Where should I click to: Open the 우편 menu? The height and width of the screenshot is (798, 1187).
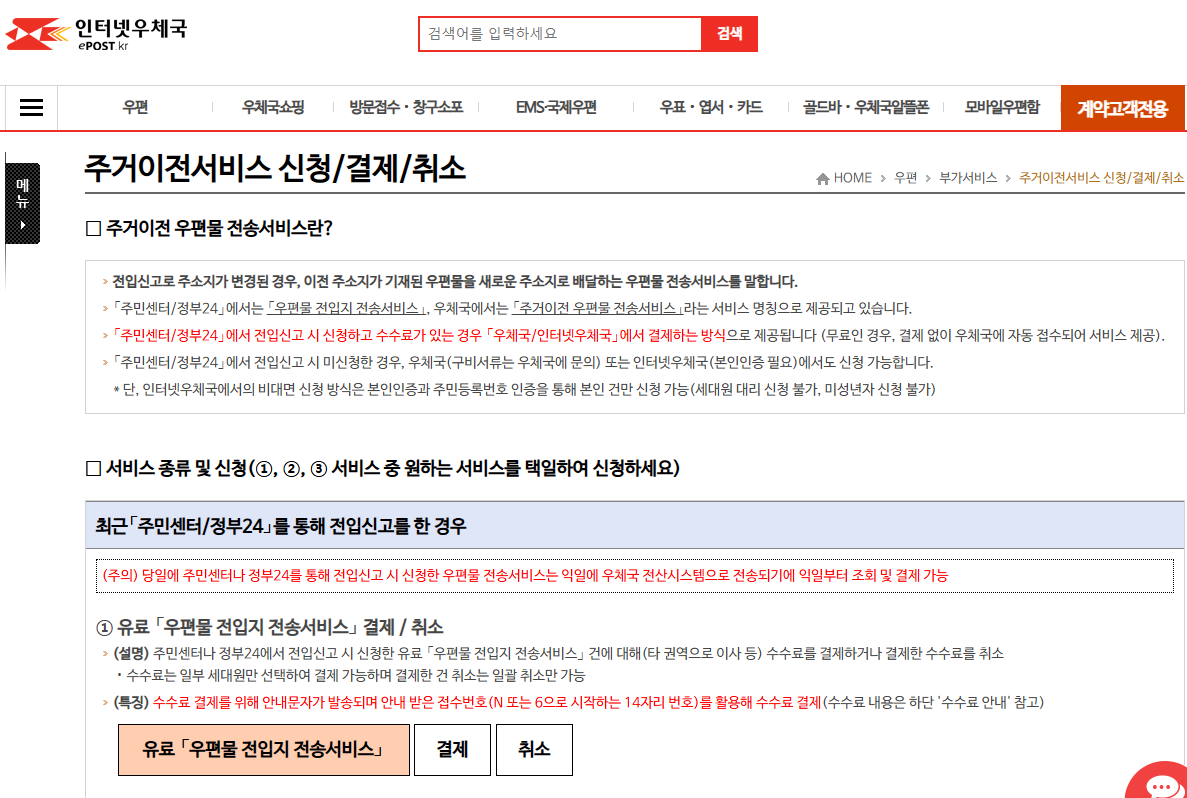pos(136,107)
